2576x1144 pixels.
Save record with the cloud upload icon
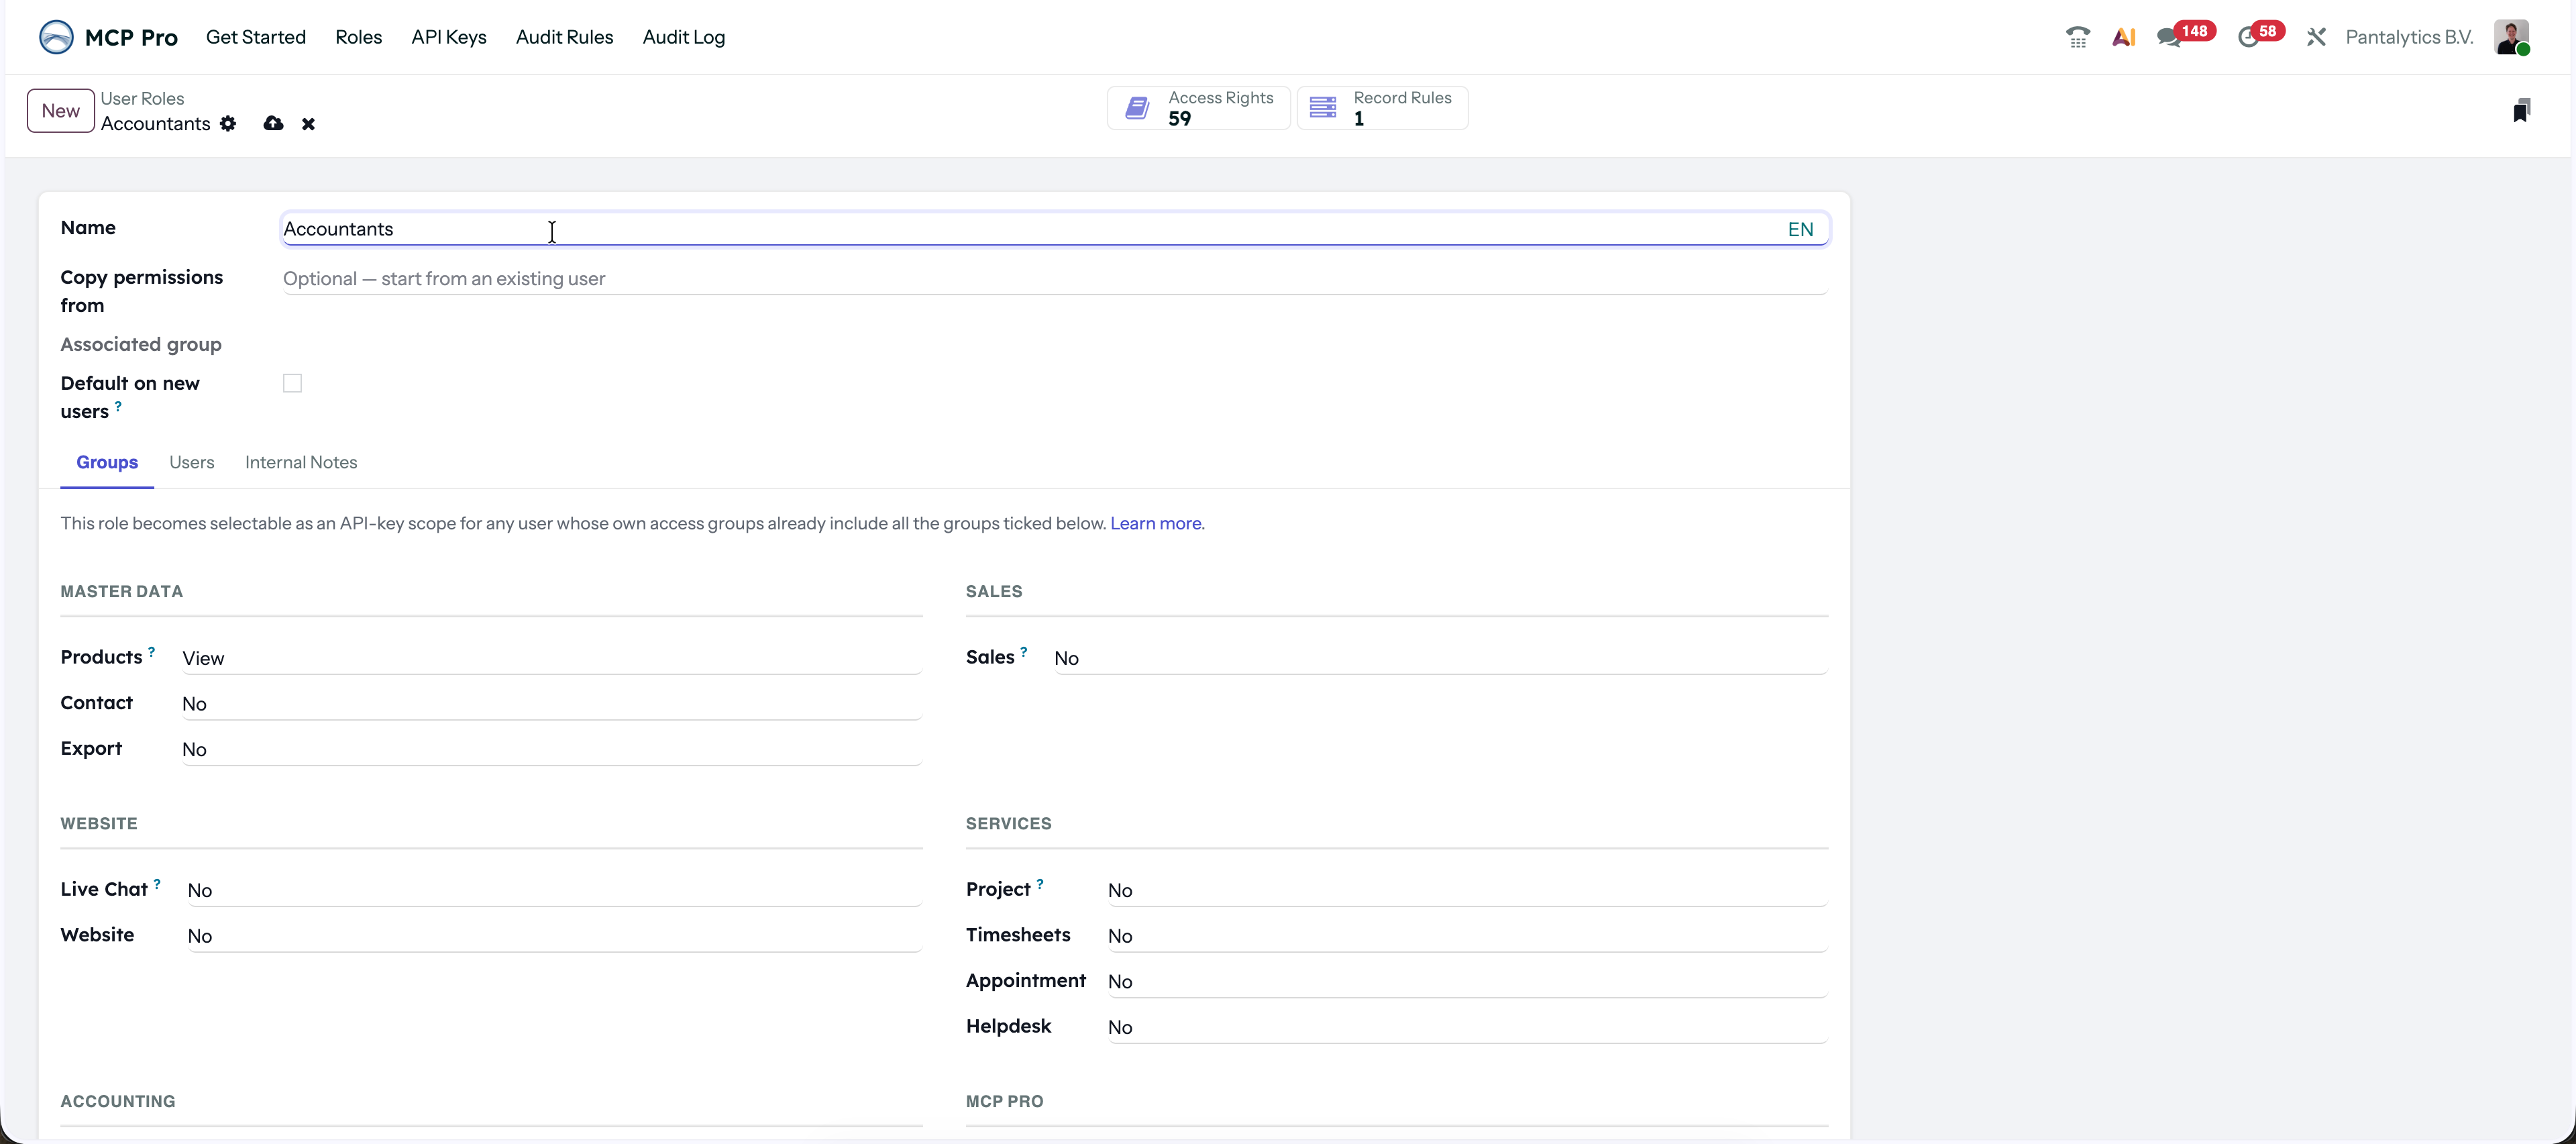[x=273, y=123]
